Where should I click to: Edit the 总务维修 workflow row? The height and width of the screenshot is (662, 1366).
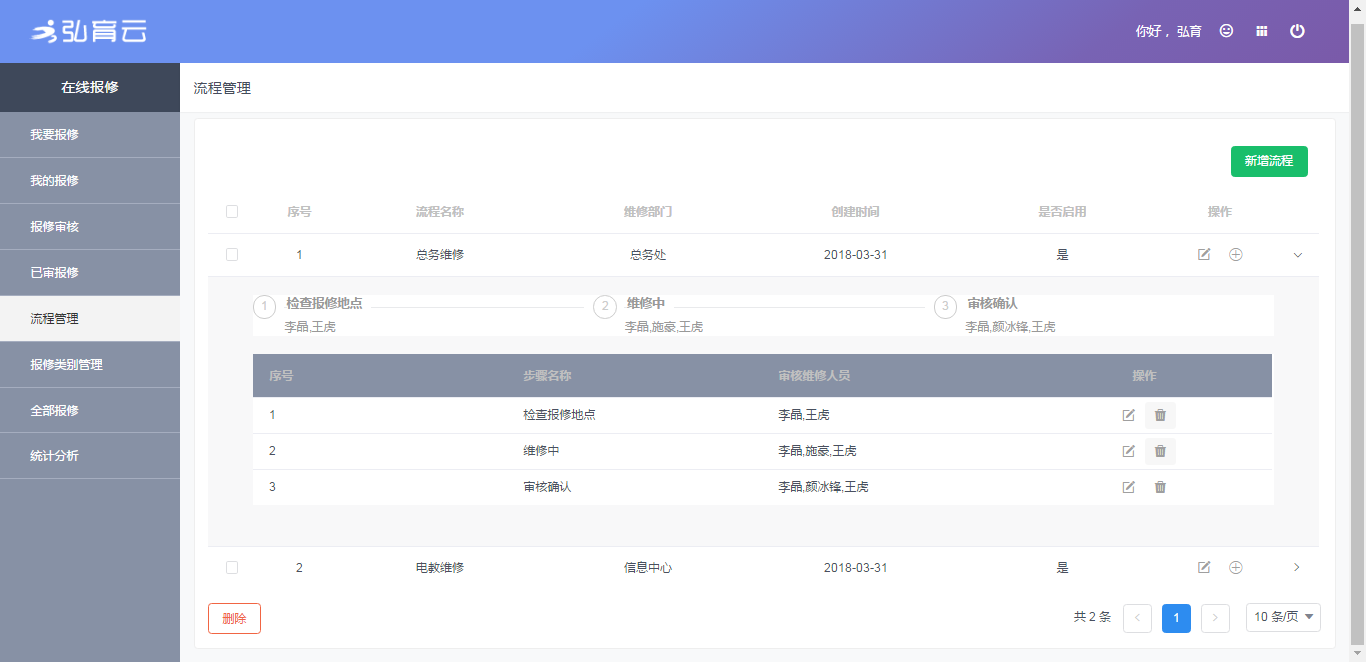click(1204, 255)
